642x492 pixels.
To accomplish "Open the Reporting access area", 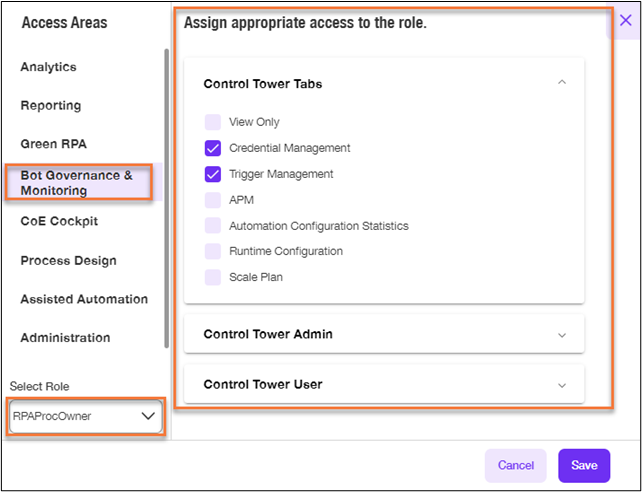I will (51, 106).
